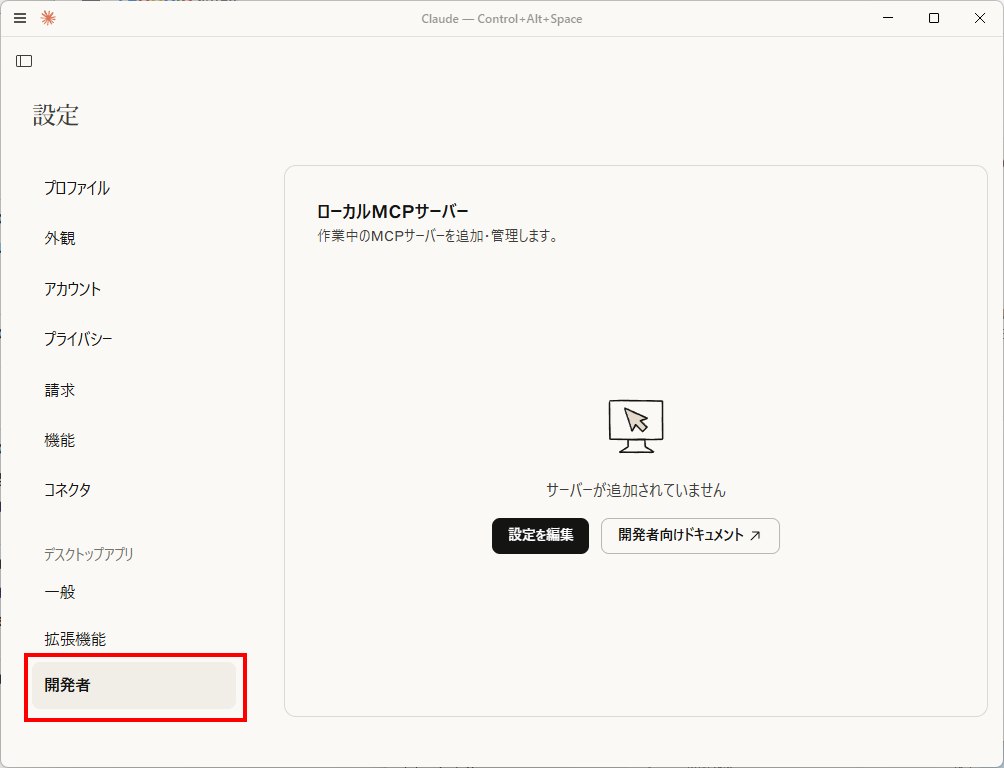
Task: Close the Claude window
Action: (x=980, y=18)
